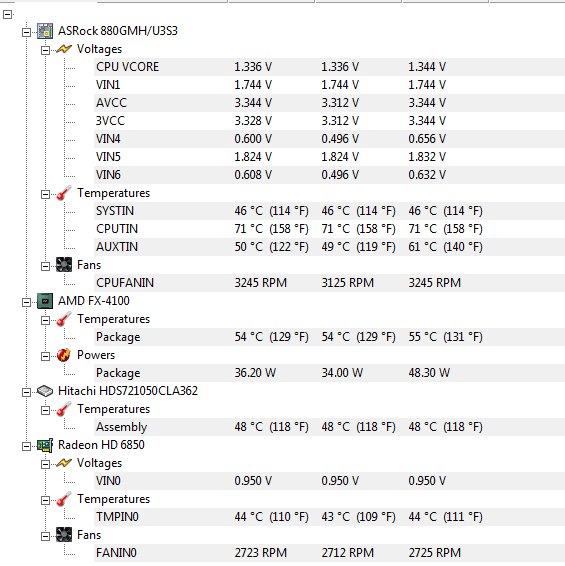This screenshot has width=565, height=566.
Task: Click the lightning icon beside ASRock Voltages
Action: click(64, 49)
